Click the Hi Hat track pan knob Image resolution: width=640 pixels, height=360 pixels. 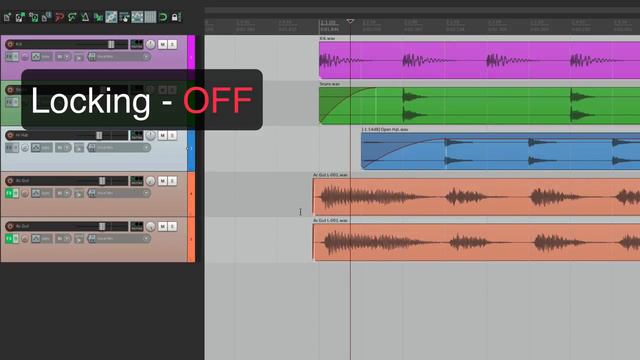click(151, 135)
